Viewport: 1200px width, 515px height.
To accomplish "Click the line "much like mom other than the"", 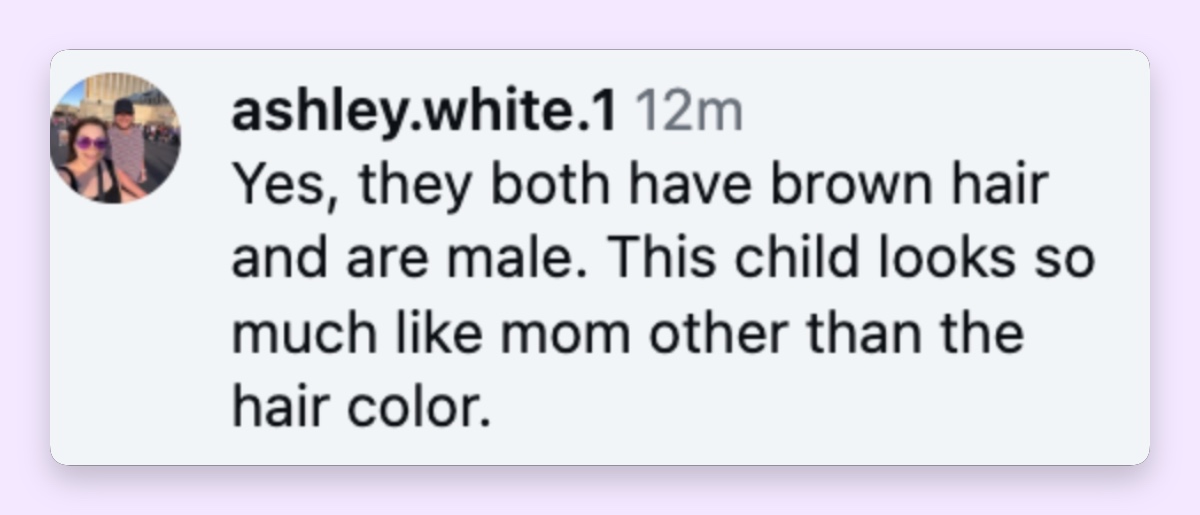I will 628,333.
